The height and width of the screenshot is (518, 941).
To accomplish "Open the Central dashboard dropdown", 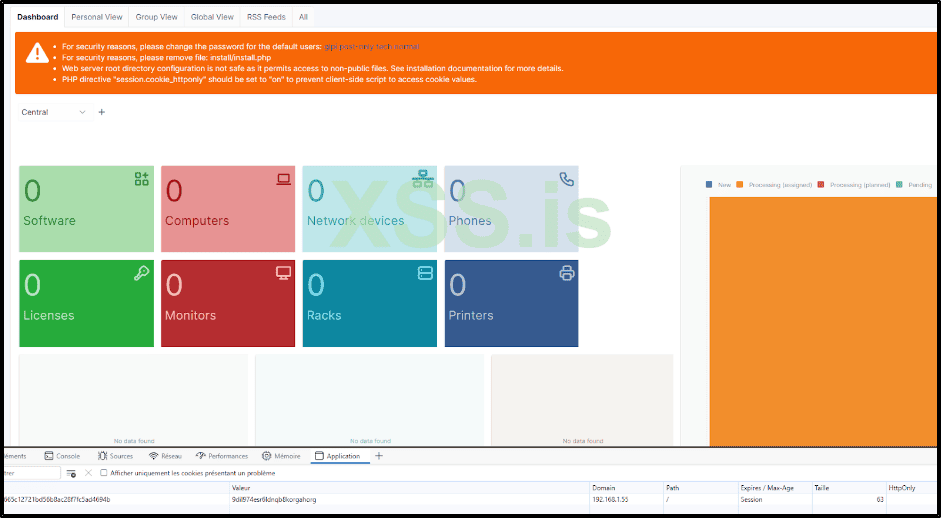I will tap(55, 112).
